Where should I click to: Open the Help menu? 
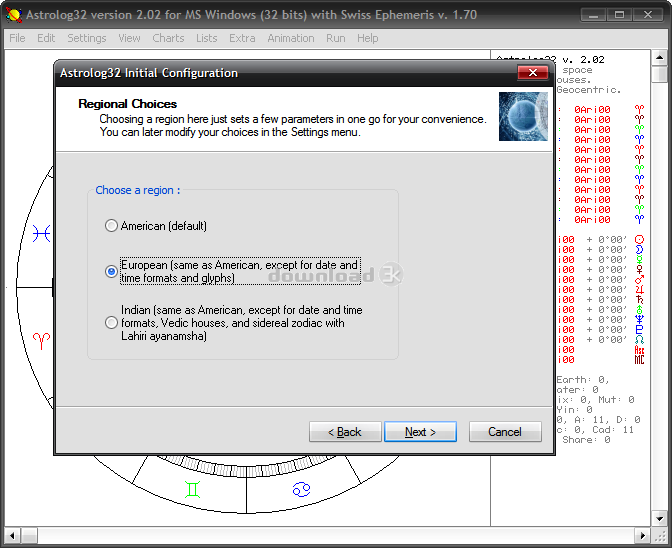(x=368, y=38)
